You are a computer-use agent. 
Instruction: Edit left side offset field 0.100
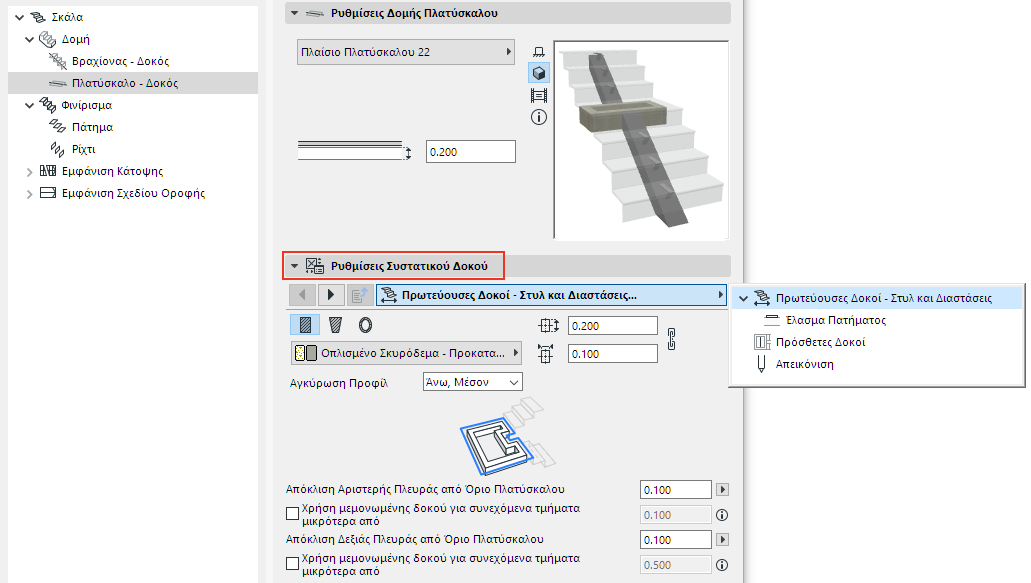pyautogui.click(x=675, y=490)
